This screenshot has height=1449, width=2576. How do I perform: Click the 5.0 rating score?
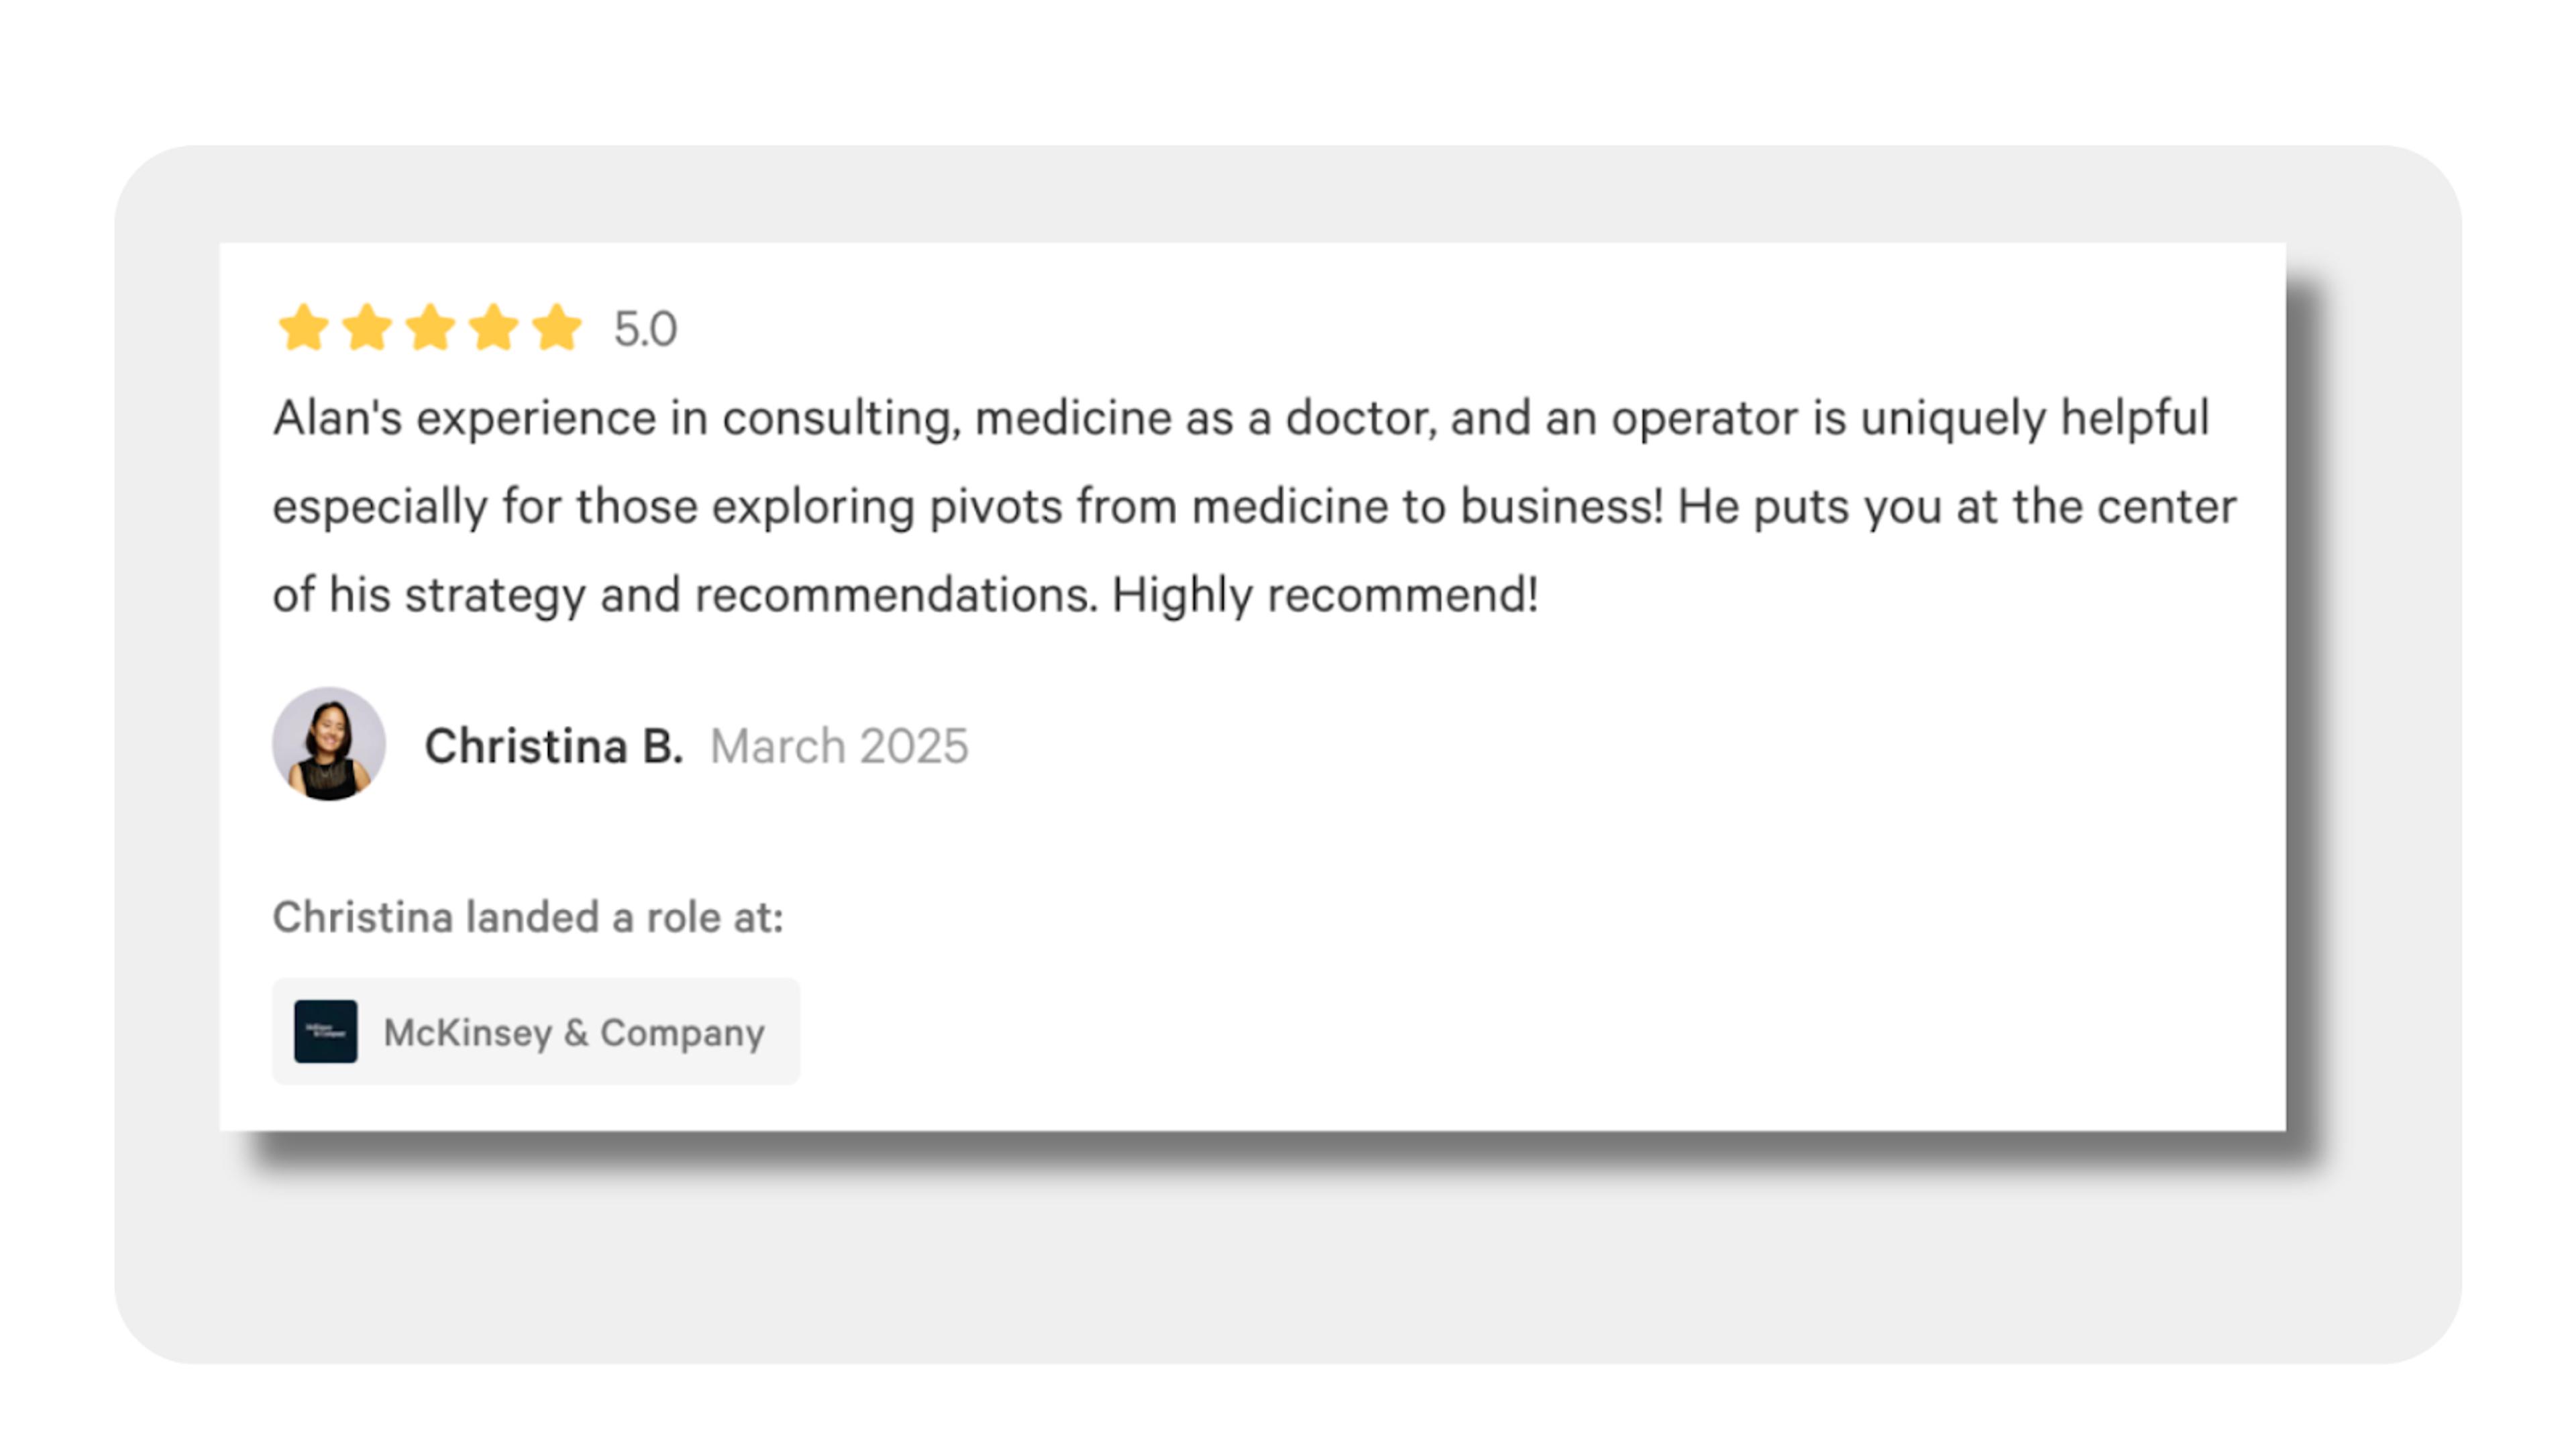645,329
